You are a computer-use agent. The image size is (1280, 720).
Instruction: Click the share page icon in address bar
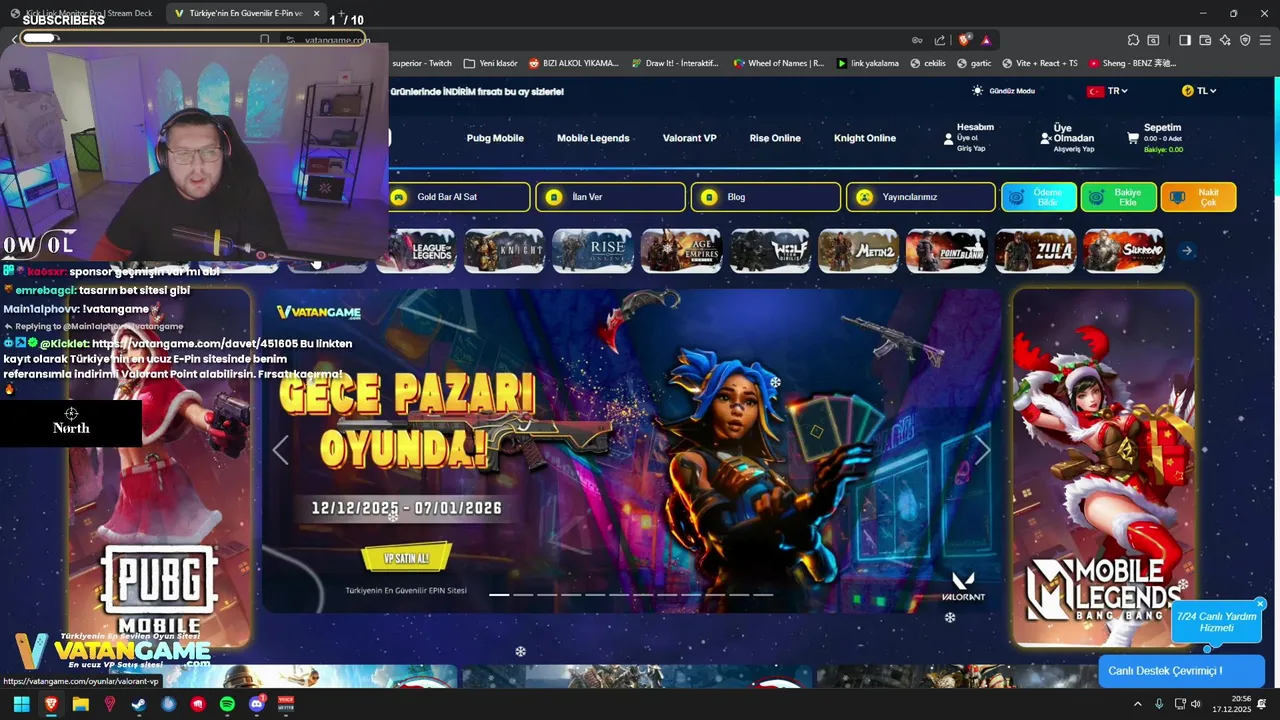[940, 40]
